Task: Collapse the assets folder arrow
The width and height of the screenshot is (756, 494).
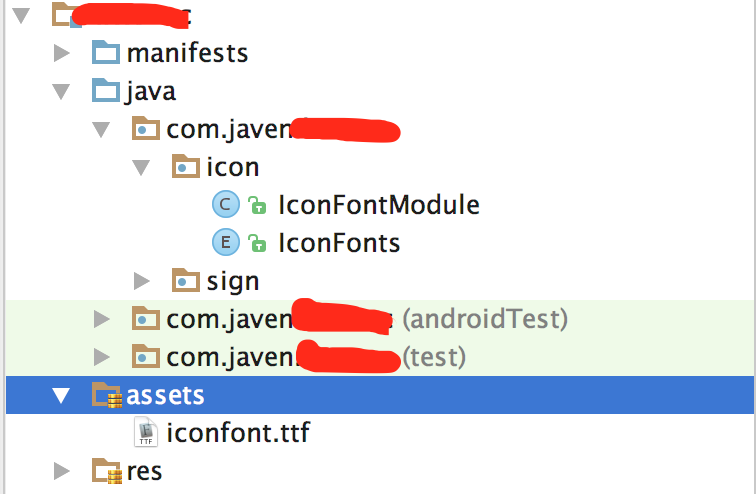Action: tap(61, 395)
